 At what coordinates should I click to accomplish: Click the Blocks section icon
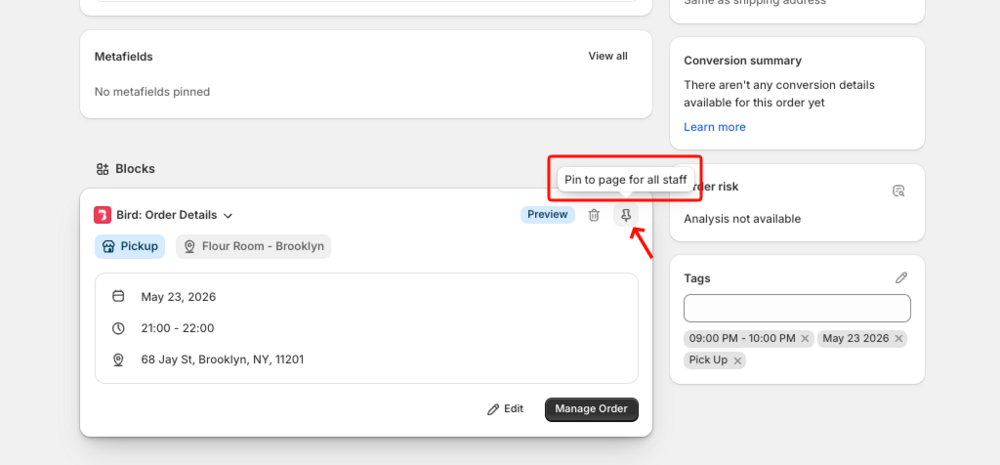[103, 169]
